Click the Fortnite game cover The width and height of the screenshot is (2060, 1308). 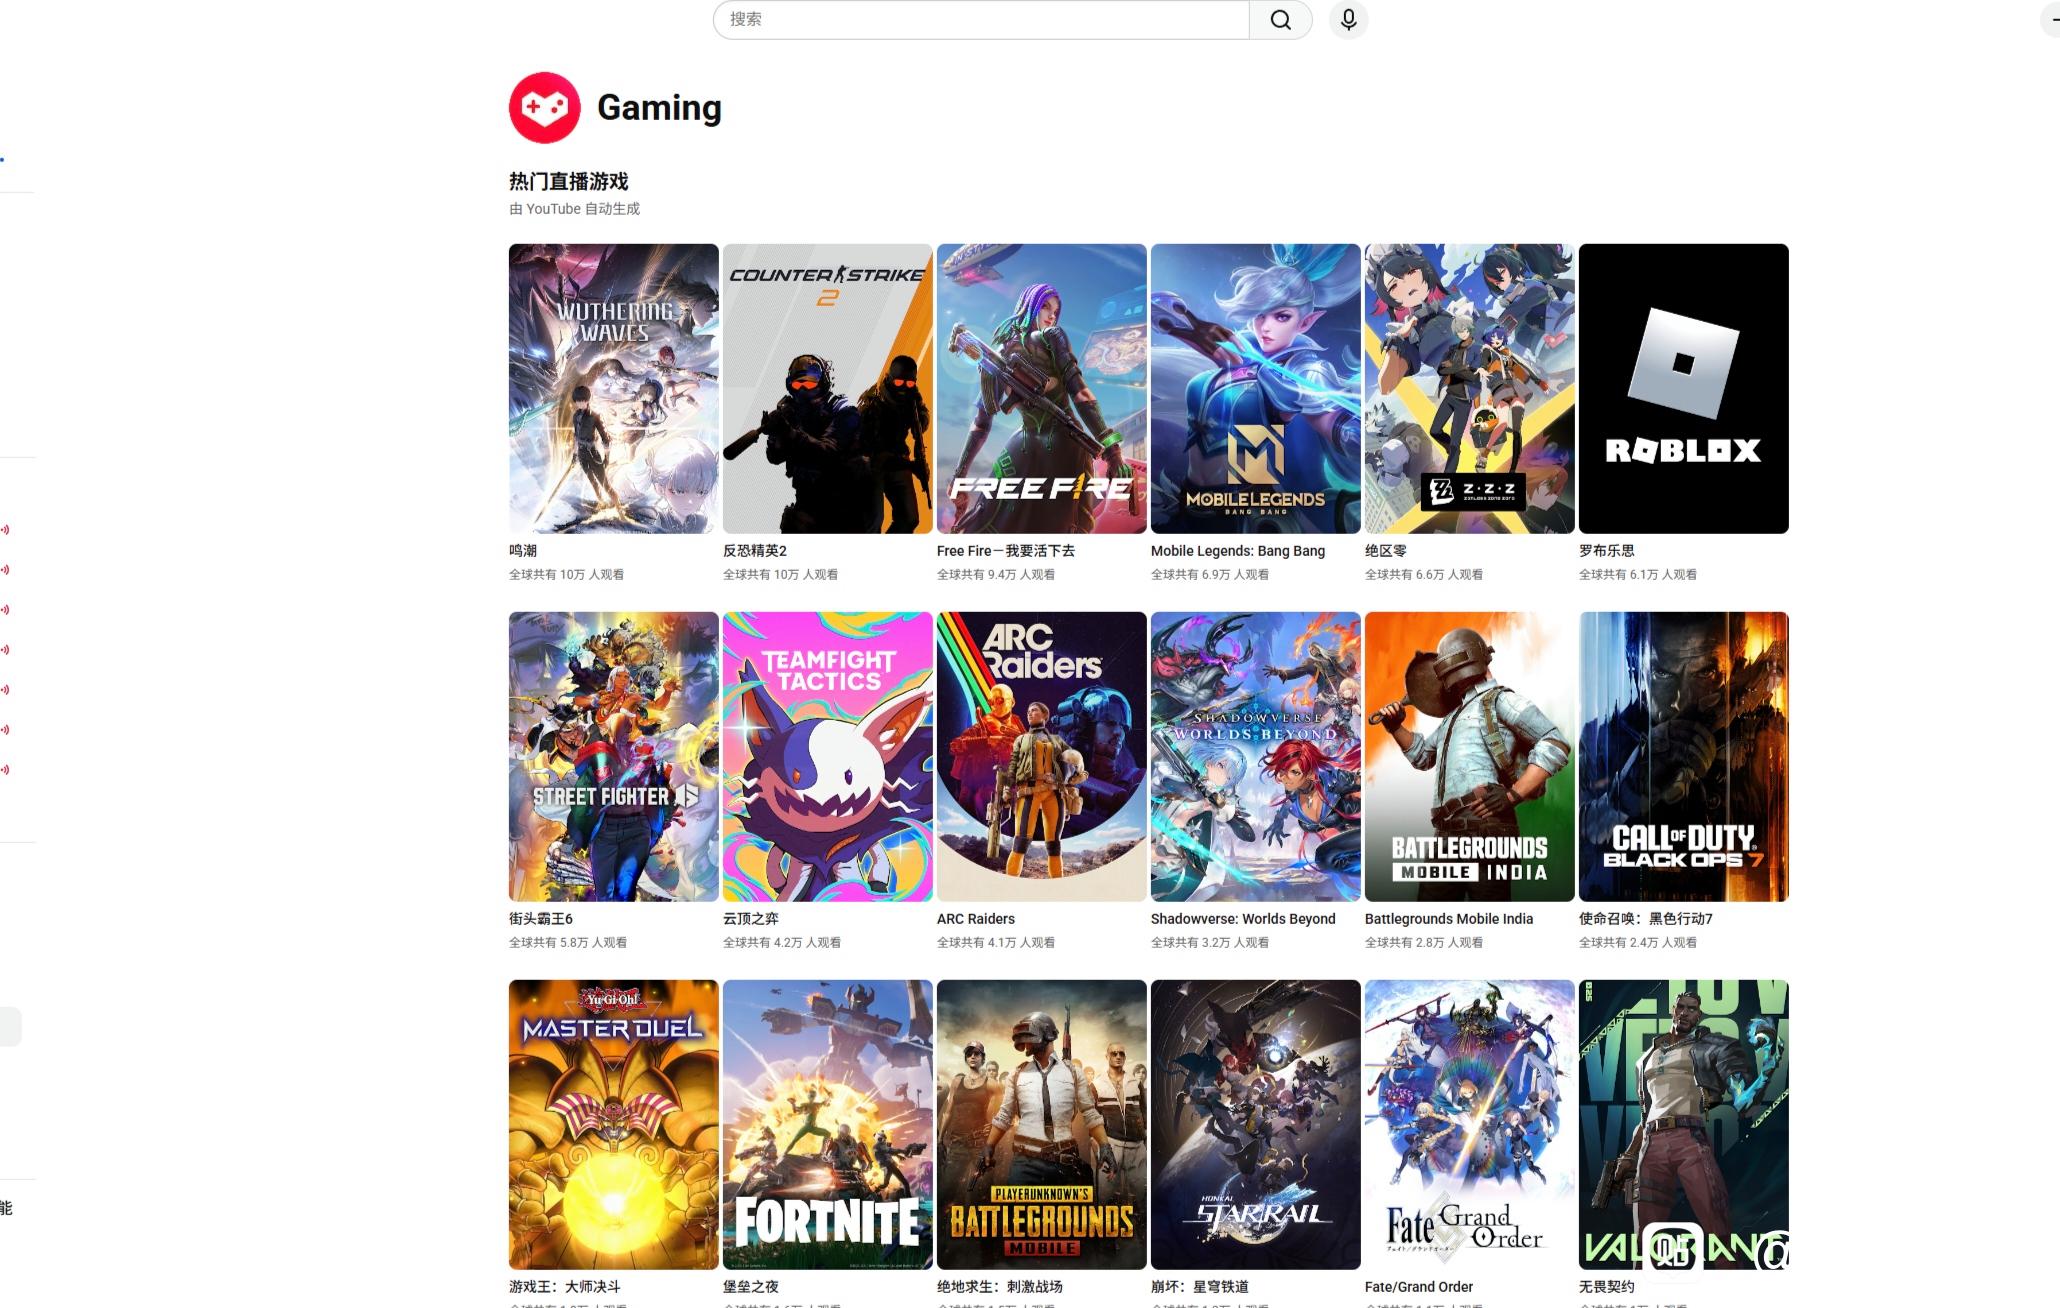pos(827,1124)
